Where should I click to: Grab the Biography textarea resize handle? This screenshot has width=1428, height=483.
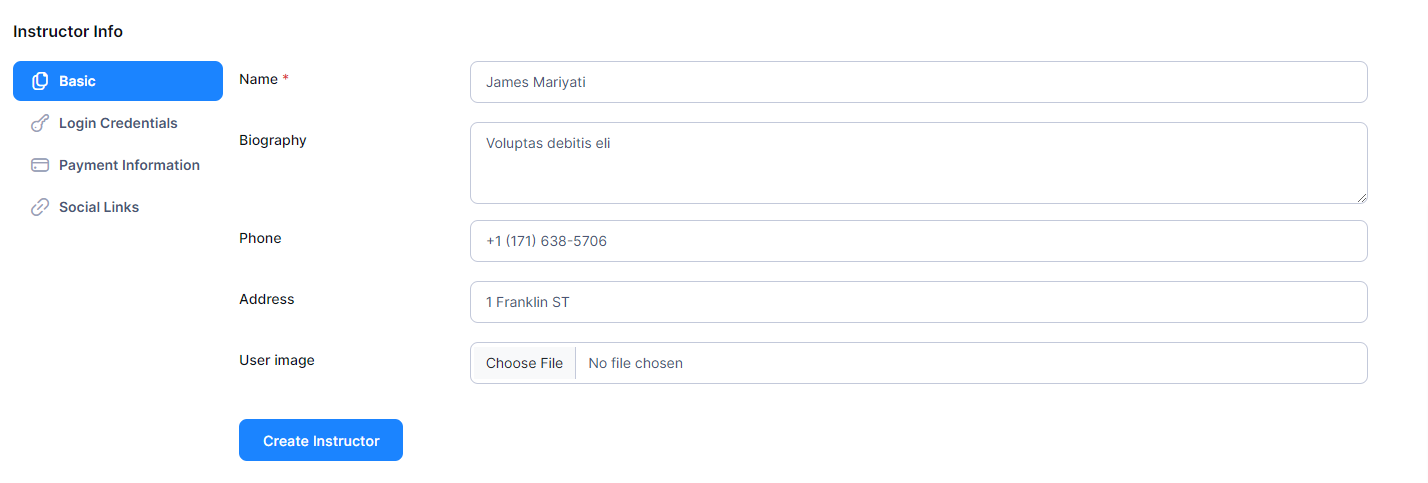click(1361, 197)
